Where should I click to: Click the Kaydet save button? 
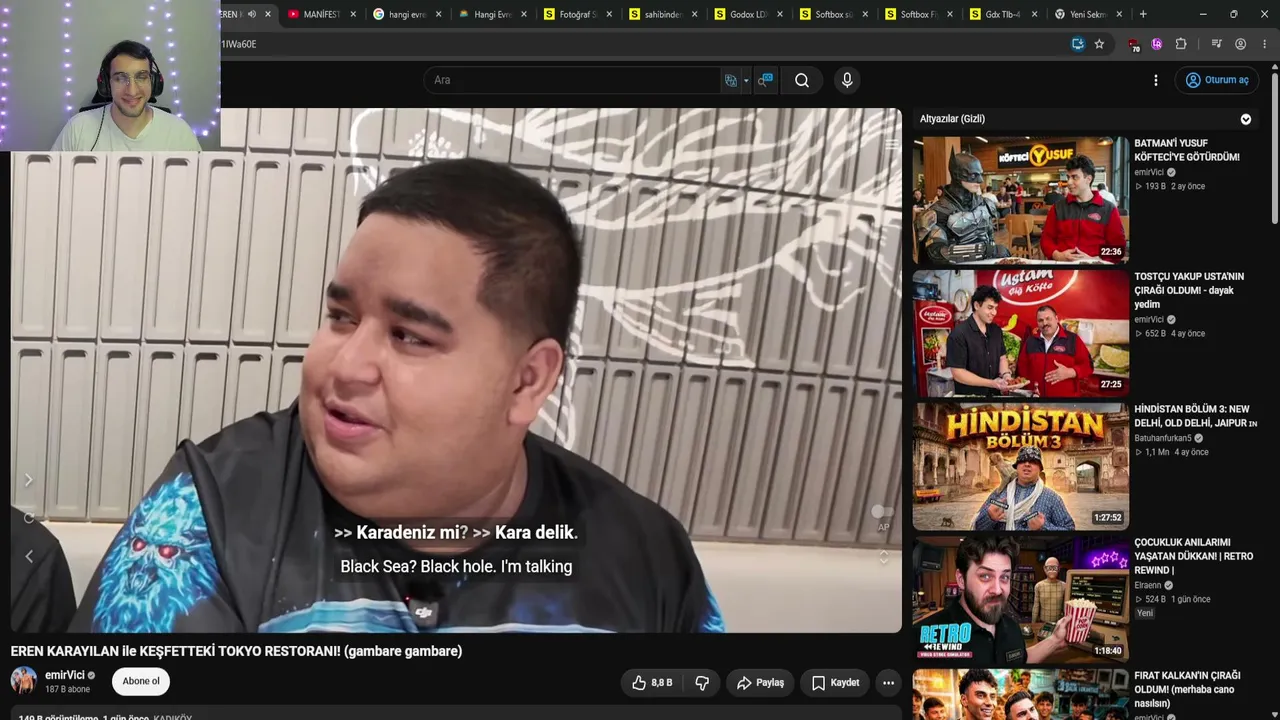click(835, 683)
